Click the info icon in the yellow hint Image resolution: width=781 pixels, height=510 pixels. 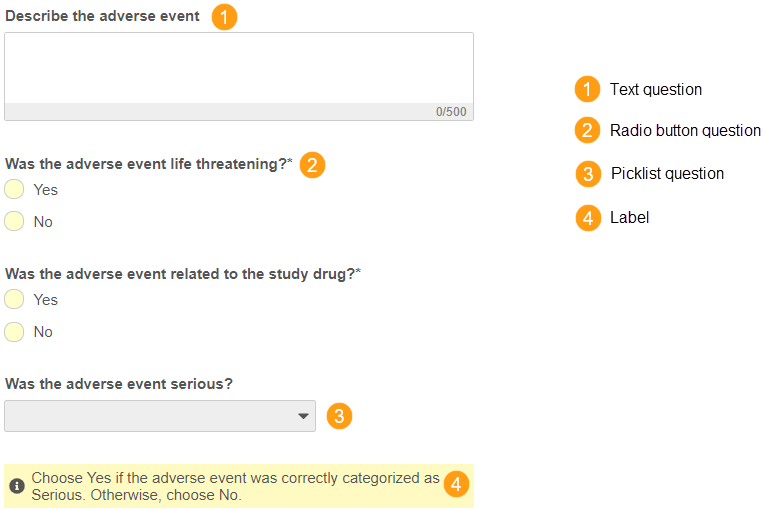tap(17, 486)
